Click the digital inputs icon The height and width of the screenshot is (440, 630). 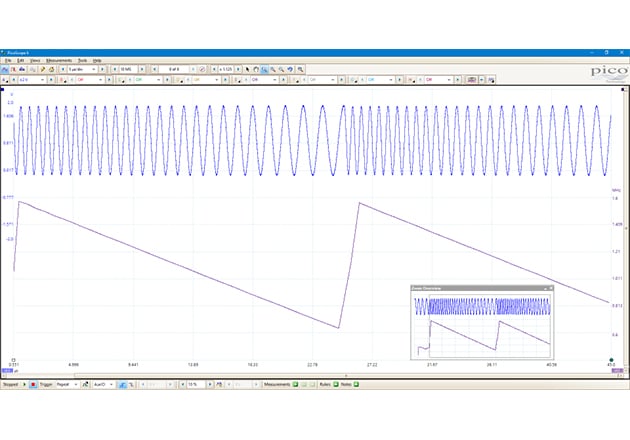point(472,80)
